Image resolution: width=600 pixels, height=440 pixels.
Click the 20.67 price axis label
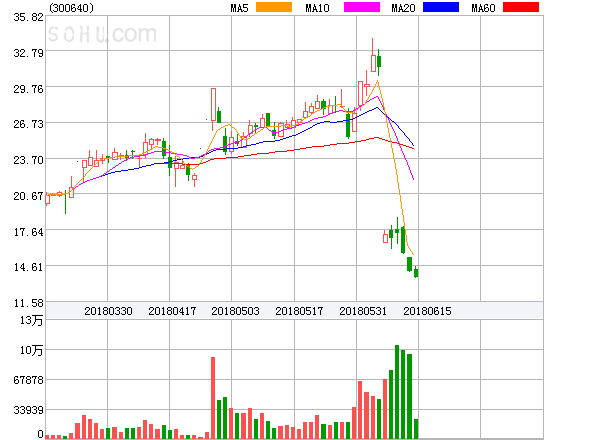click(x=28, y=196)
